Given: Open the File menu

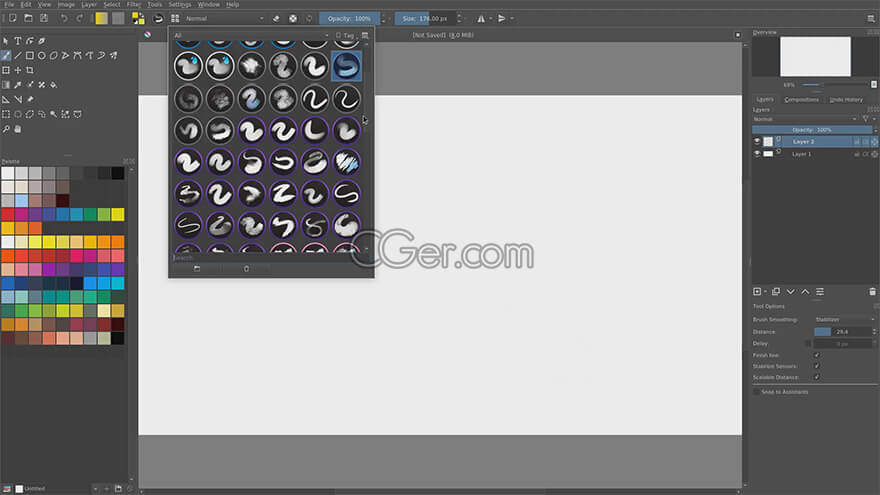Looking at the screenshot, I should (x=10, y=4).
